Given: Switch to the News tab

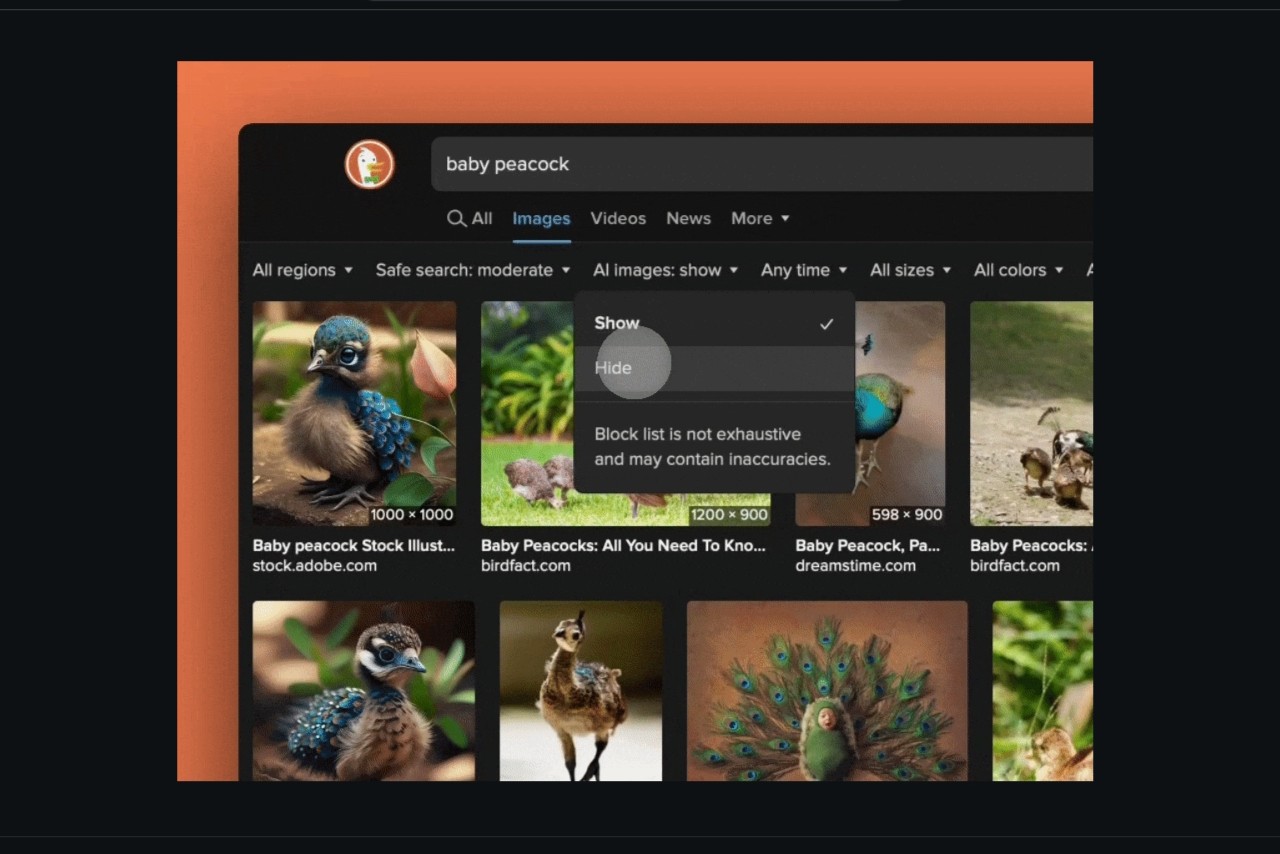Looking at the screenshot, I should click(688, 218).
